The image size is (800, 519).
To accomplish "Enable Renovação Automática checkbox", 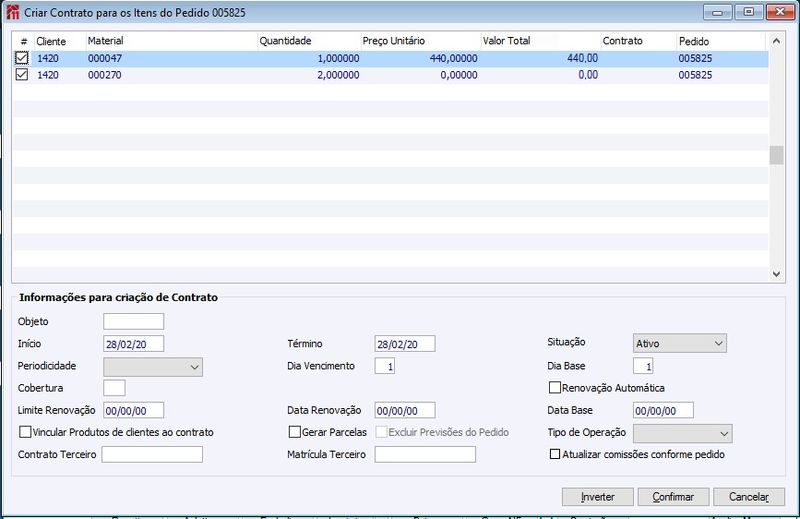I will [x=555, y=388].
